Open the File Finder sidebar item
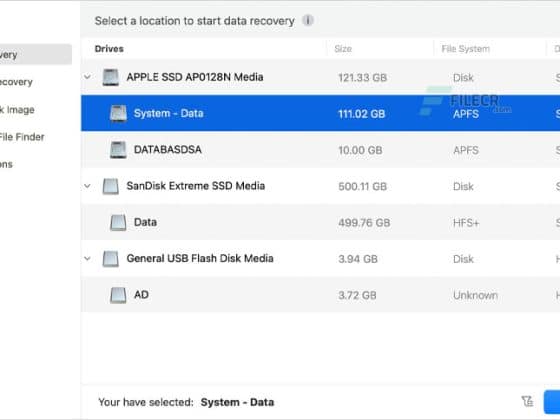The height and width of the screenshot is (420, 560). 22,137
